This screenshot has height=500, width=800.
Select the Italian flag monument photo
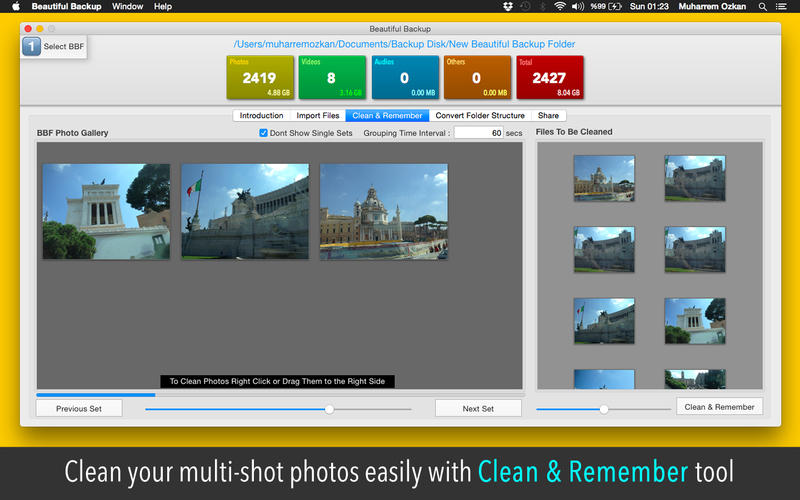(x=245, y=211)
